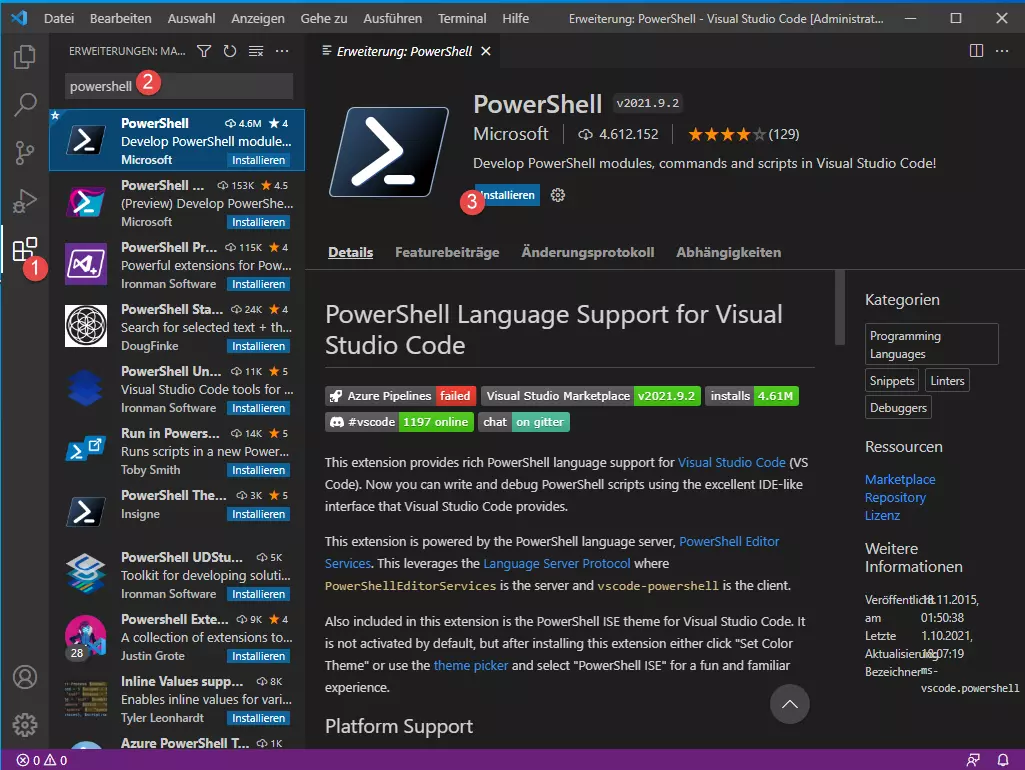Open the Manage gear in activity bar

[x=24, y=725]
